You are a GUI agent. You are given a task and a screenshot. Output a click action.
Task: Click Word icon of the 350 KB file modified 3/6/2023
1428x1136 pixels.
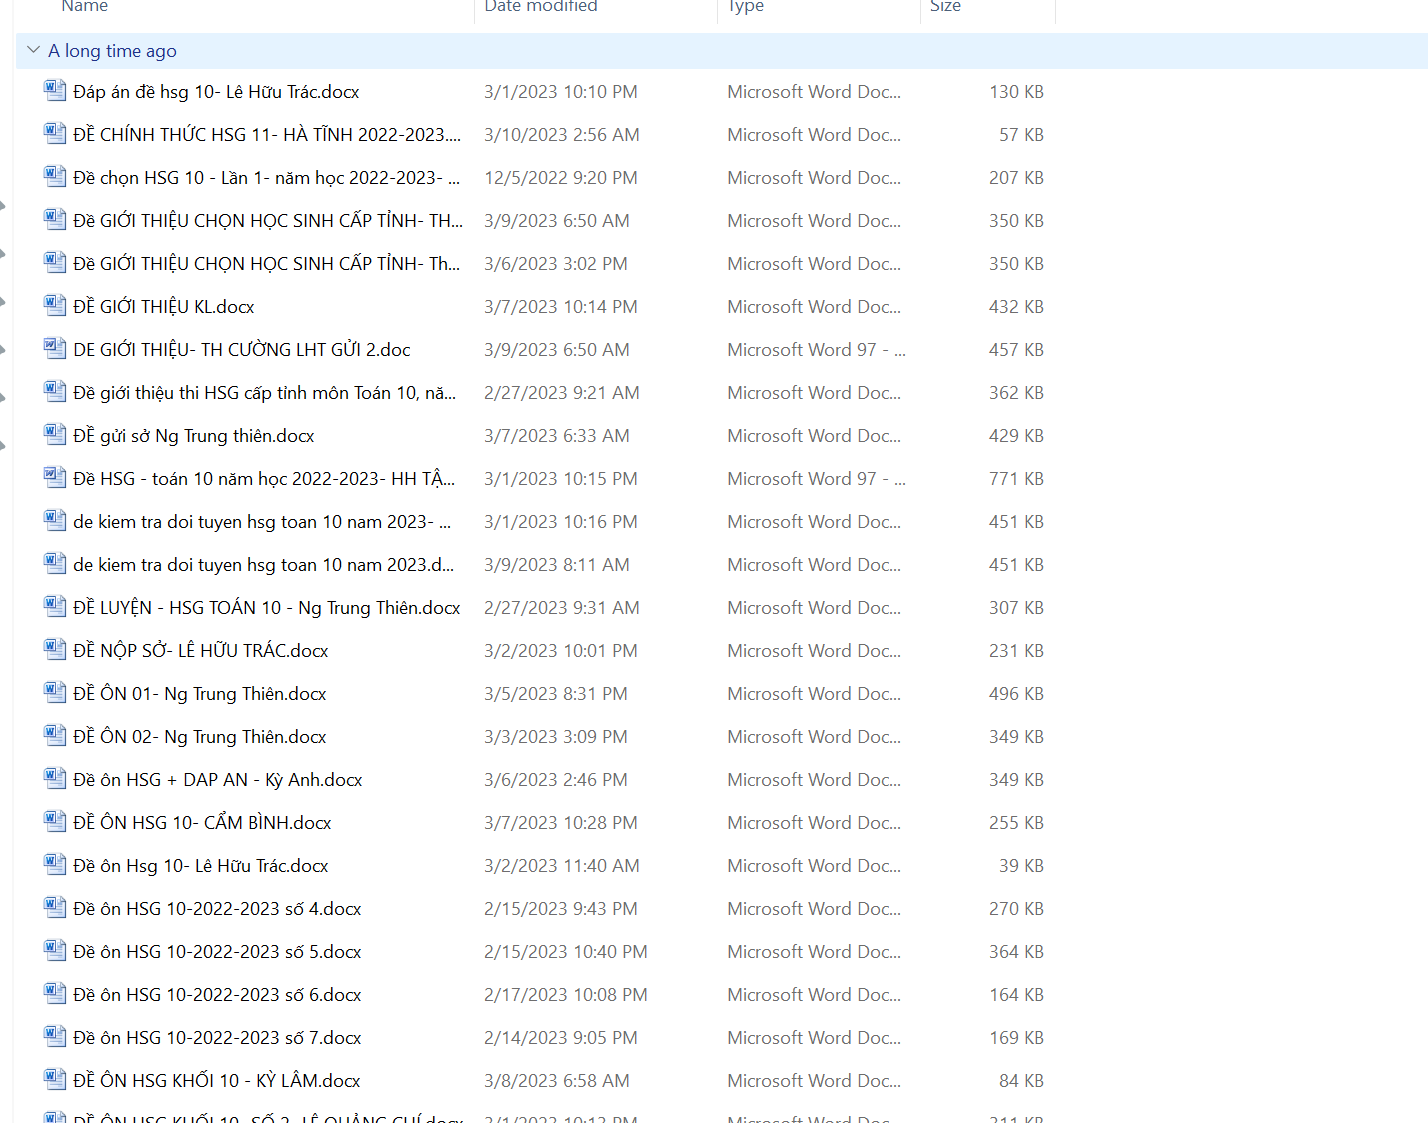55,262
